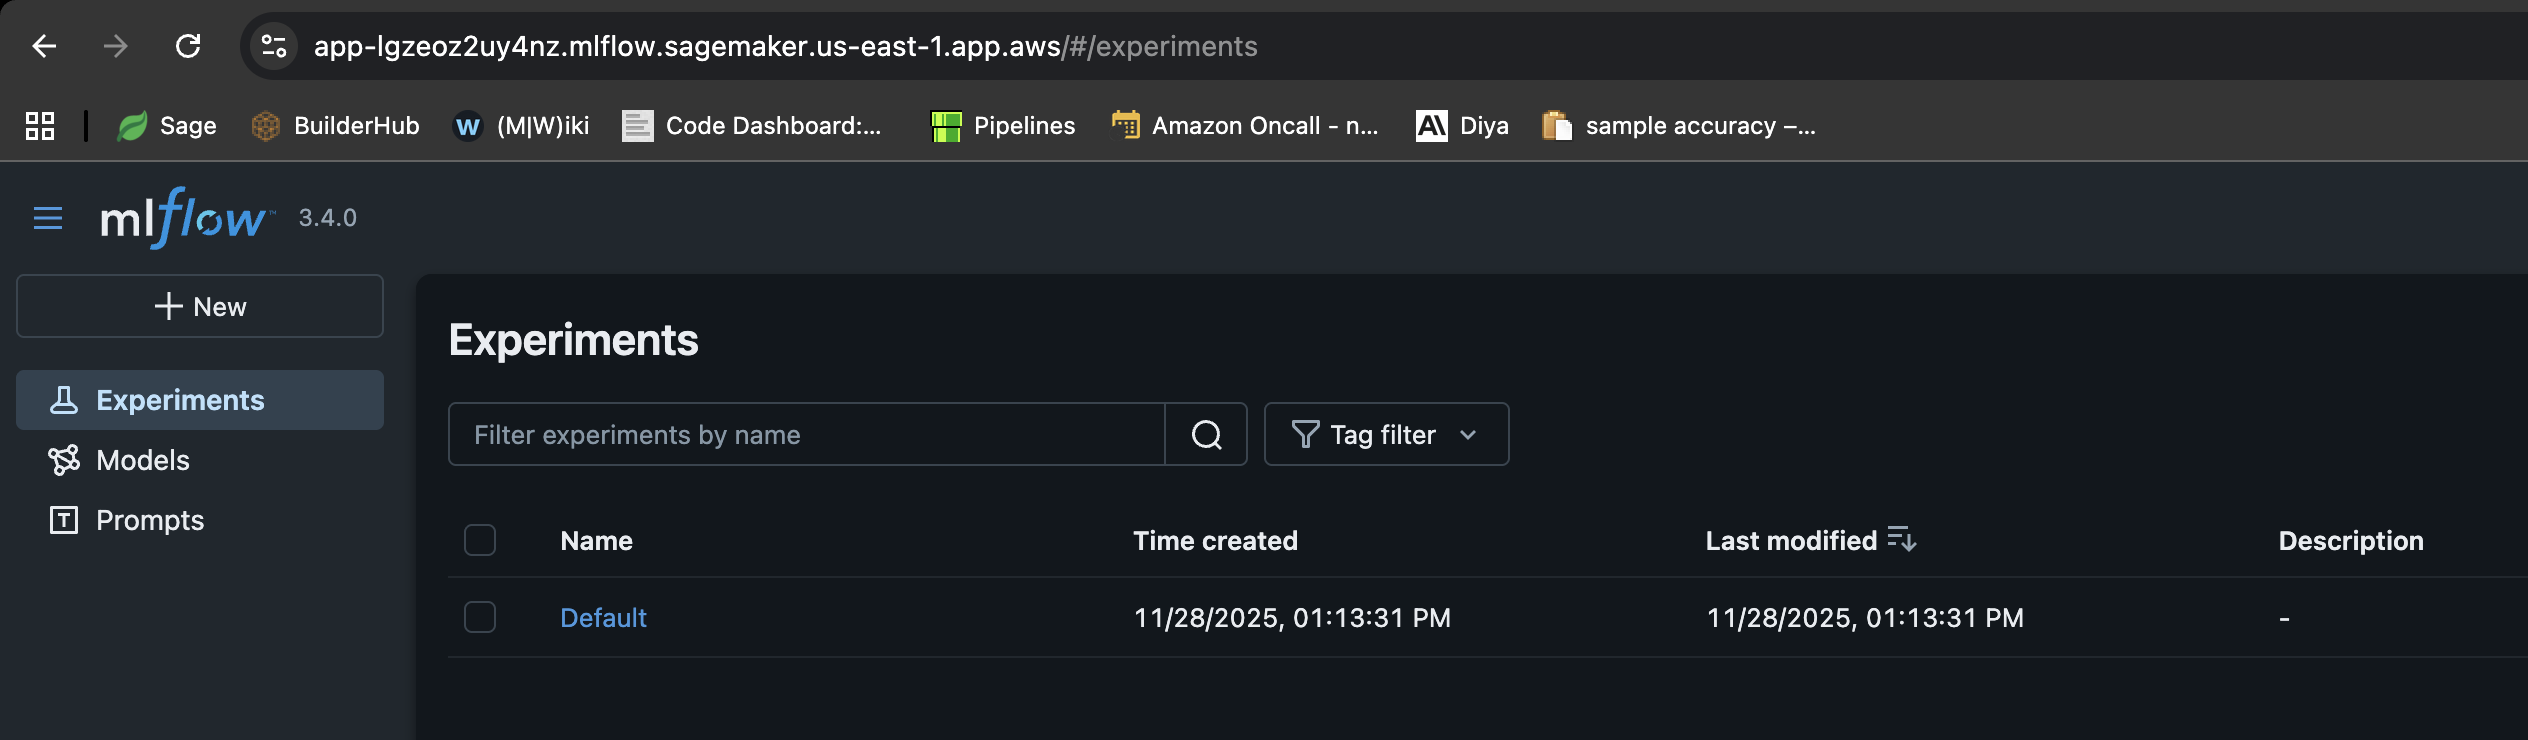Open the mlflow sidebar hamburger menu
This screenshot has height=740, width=2528.
(x=47, y=218)
